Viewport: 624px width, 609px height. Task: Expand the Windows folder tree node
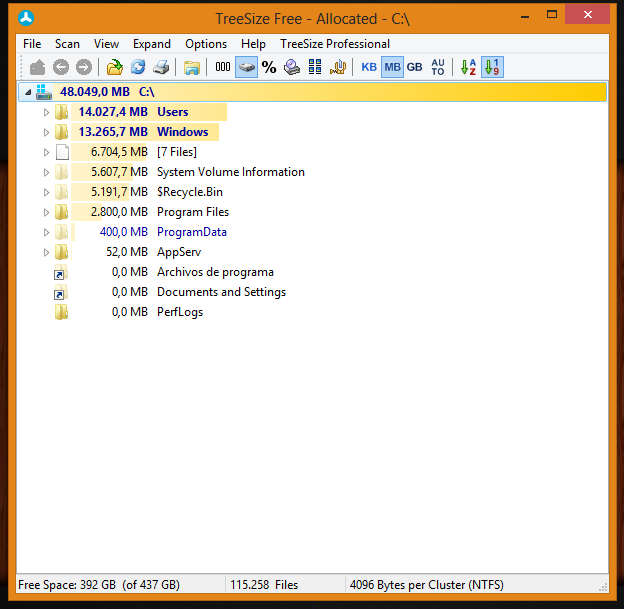point(46,132)
